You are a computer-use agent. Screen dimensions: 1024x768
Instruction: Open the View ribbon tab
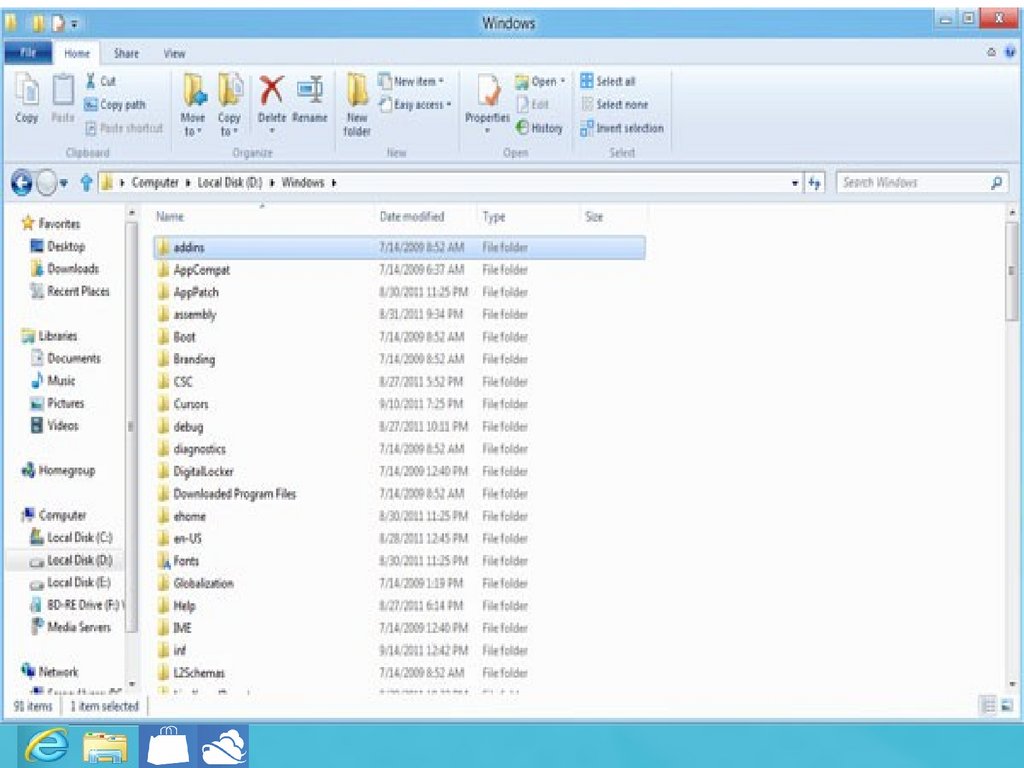[x=174, y=53]
